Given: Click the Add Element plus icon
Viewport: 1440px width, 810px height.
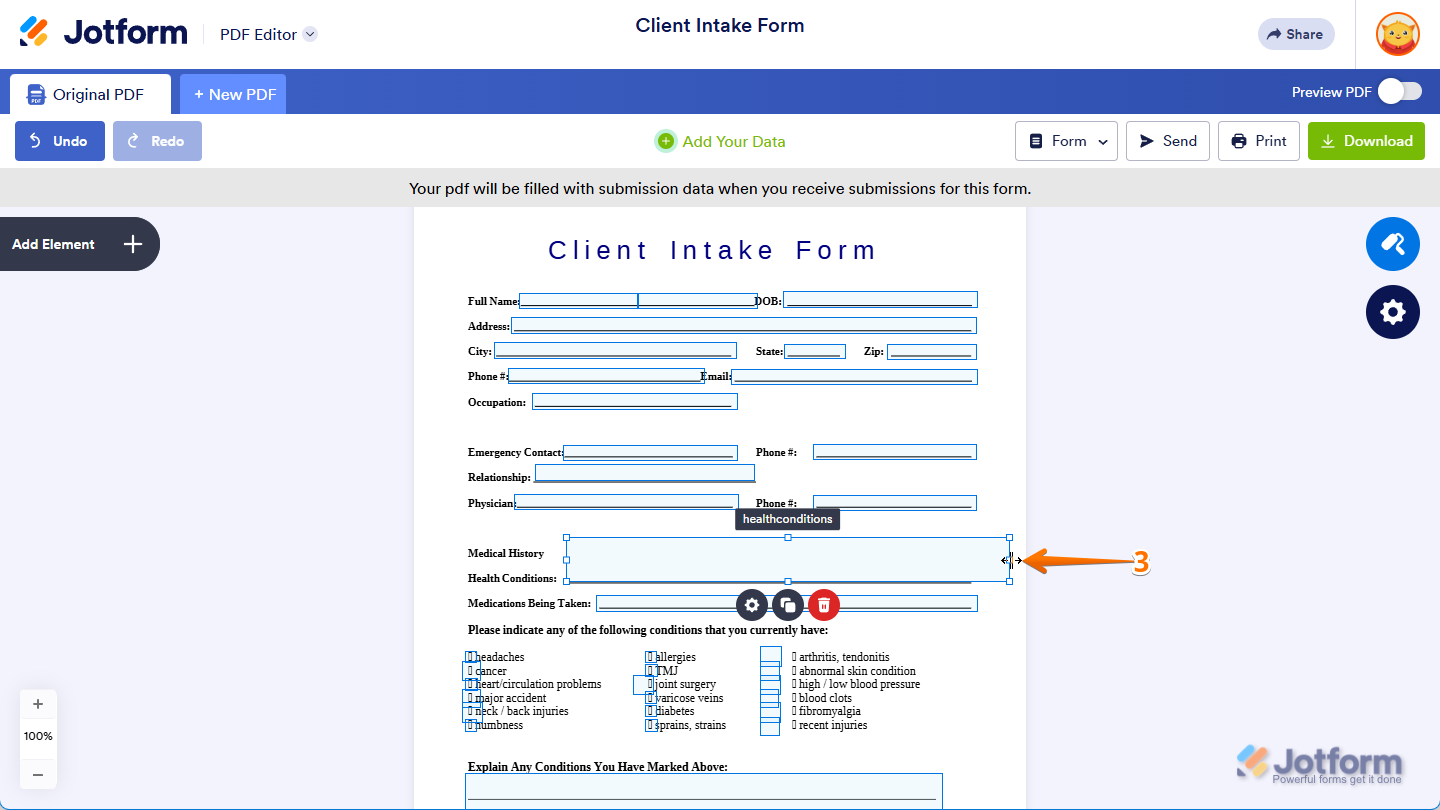Looking at the screenshot, I should (132, 243).
